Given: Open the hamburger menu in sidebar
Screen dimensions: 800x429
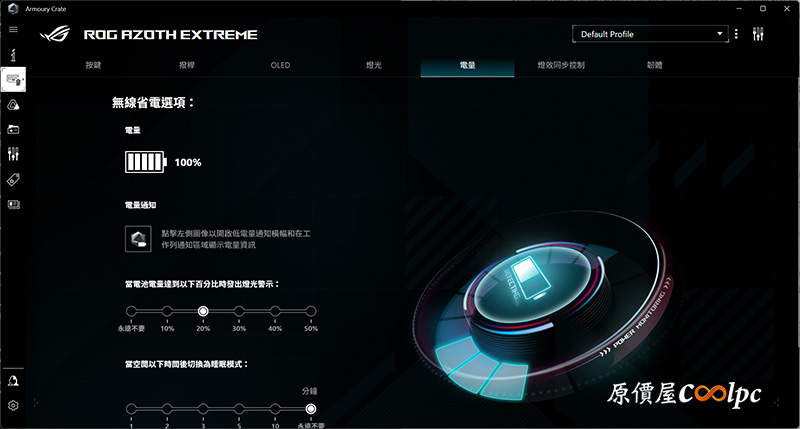Looking at the screenshot, I should [x=13, y=30].
